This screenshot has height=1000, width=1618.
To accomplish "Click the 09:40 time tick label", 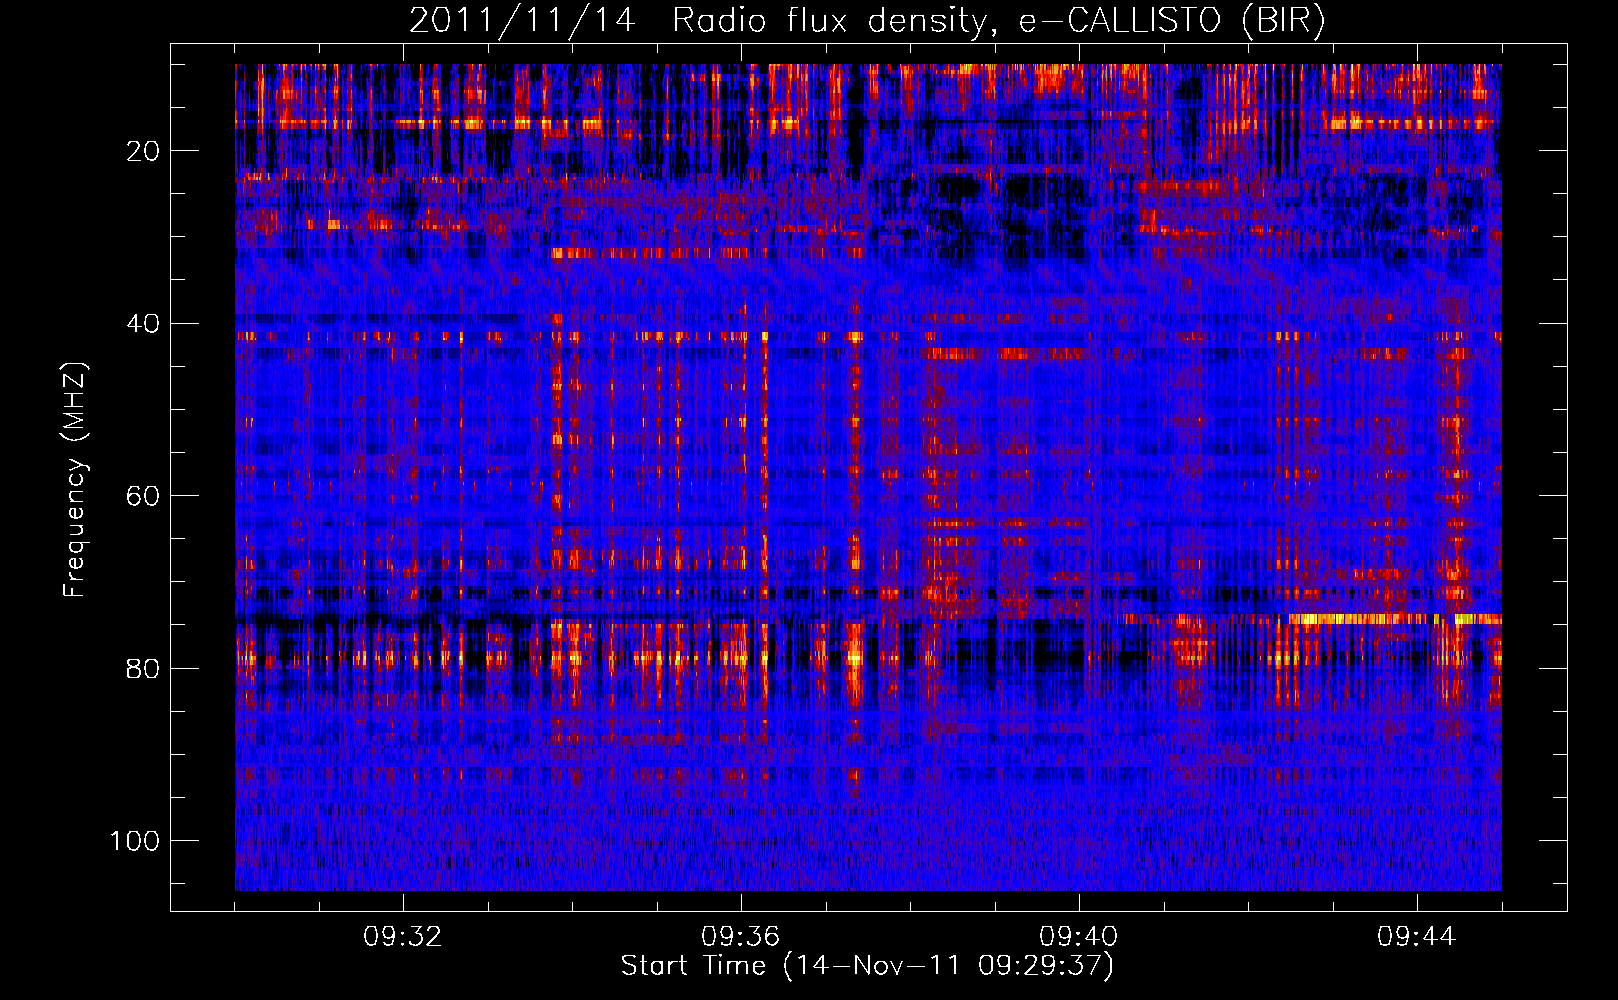I will pyautogui.click(x=1079, y=937).
